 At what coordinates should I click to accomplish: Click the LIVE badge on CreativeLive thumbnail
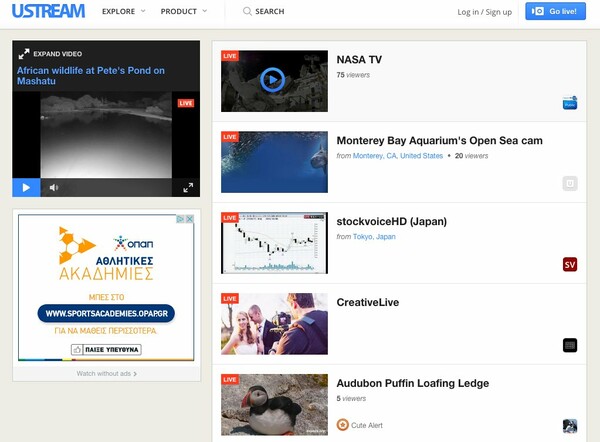[230, 298]
